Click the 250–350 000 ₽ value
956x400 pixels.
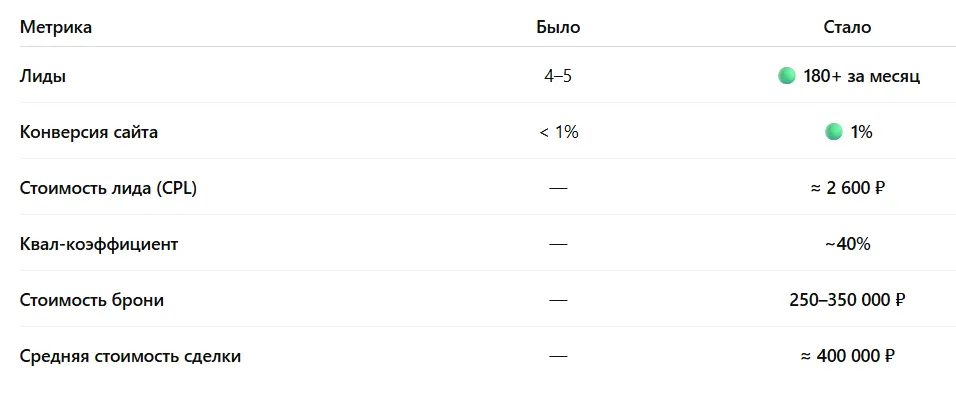point(847,301)
